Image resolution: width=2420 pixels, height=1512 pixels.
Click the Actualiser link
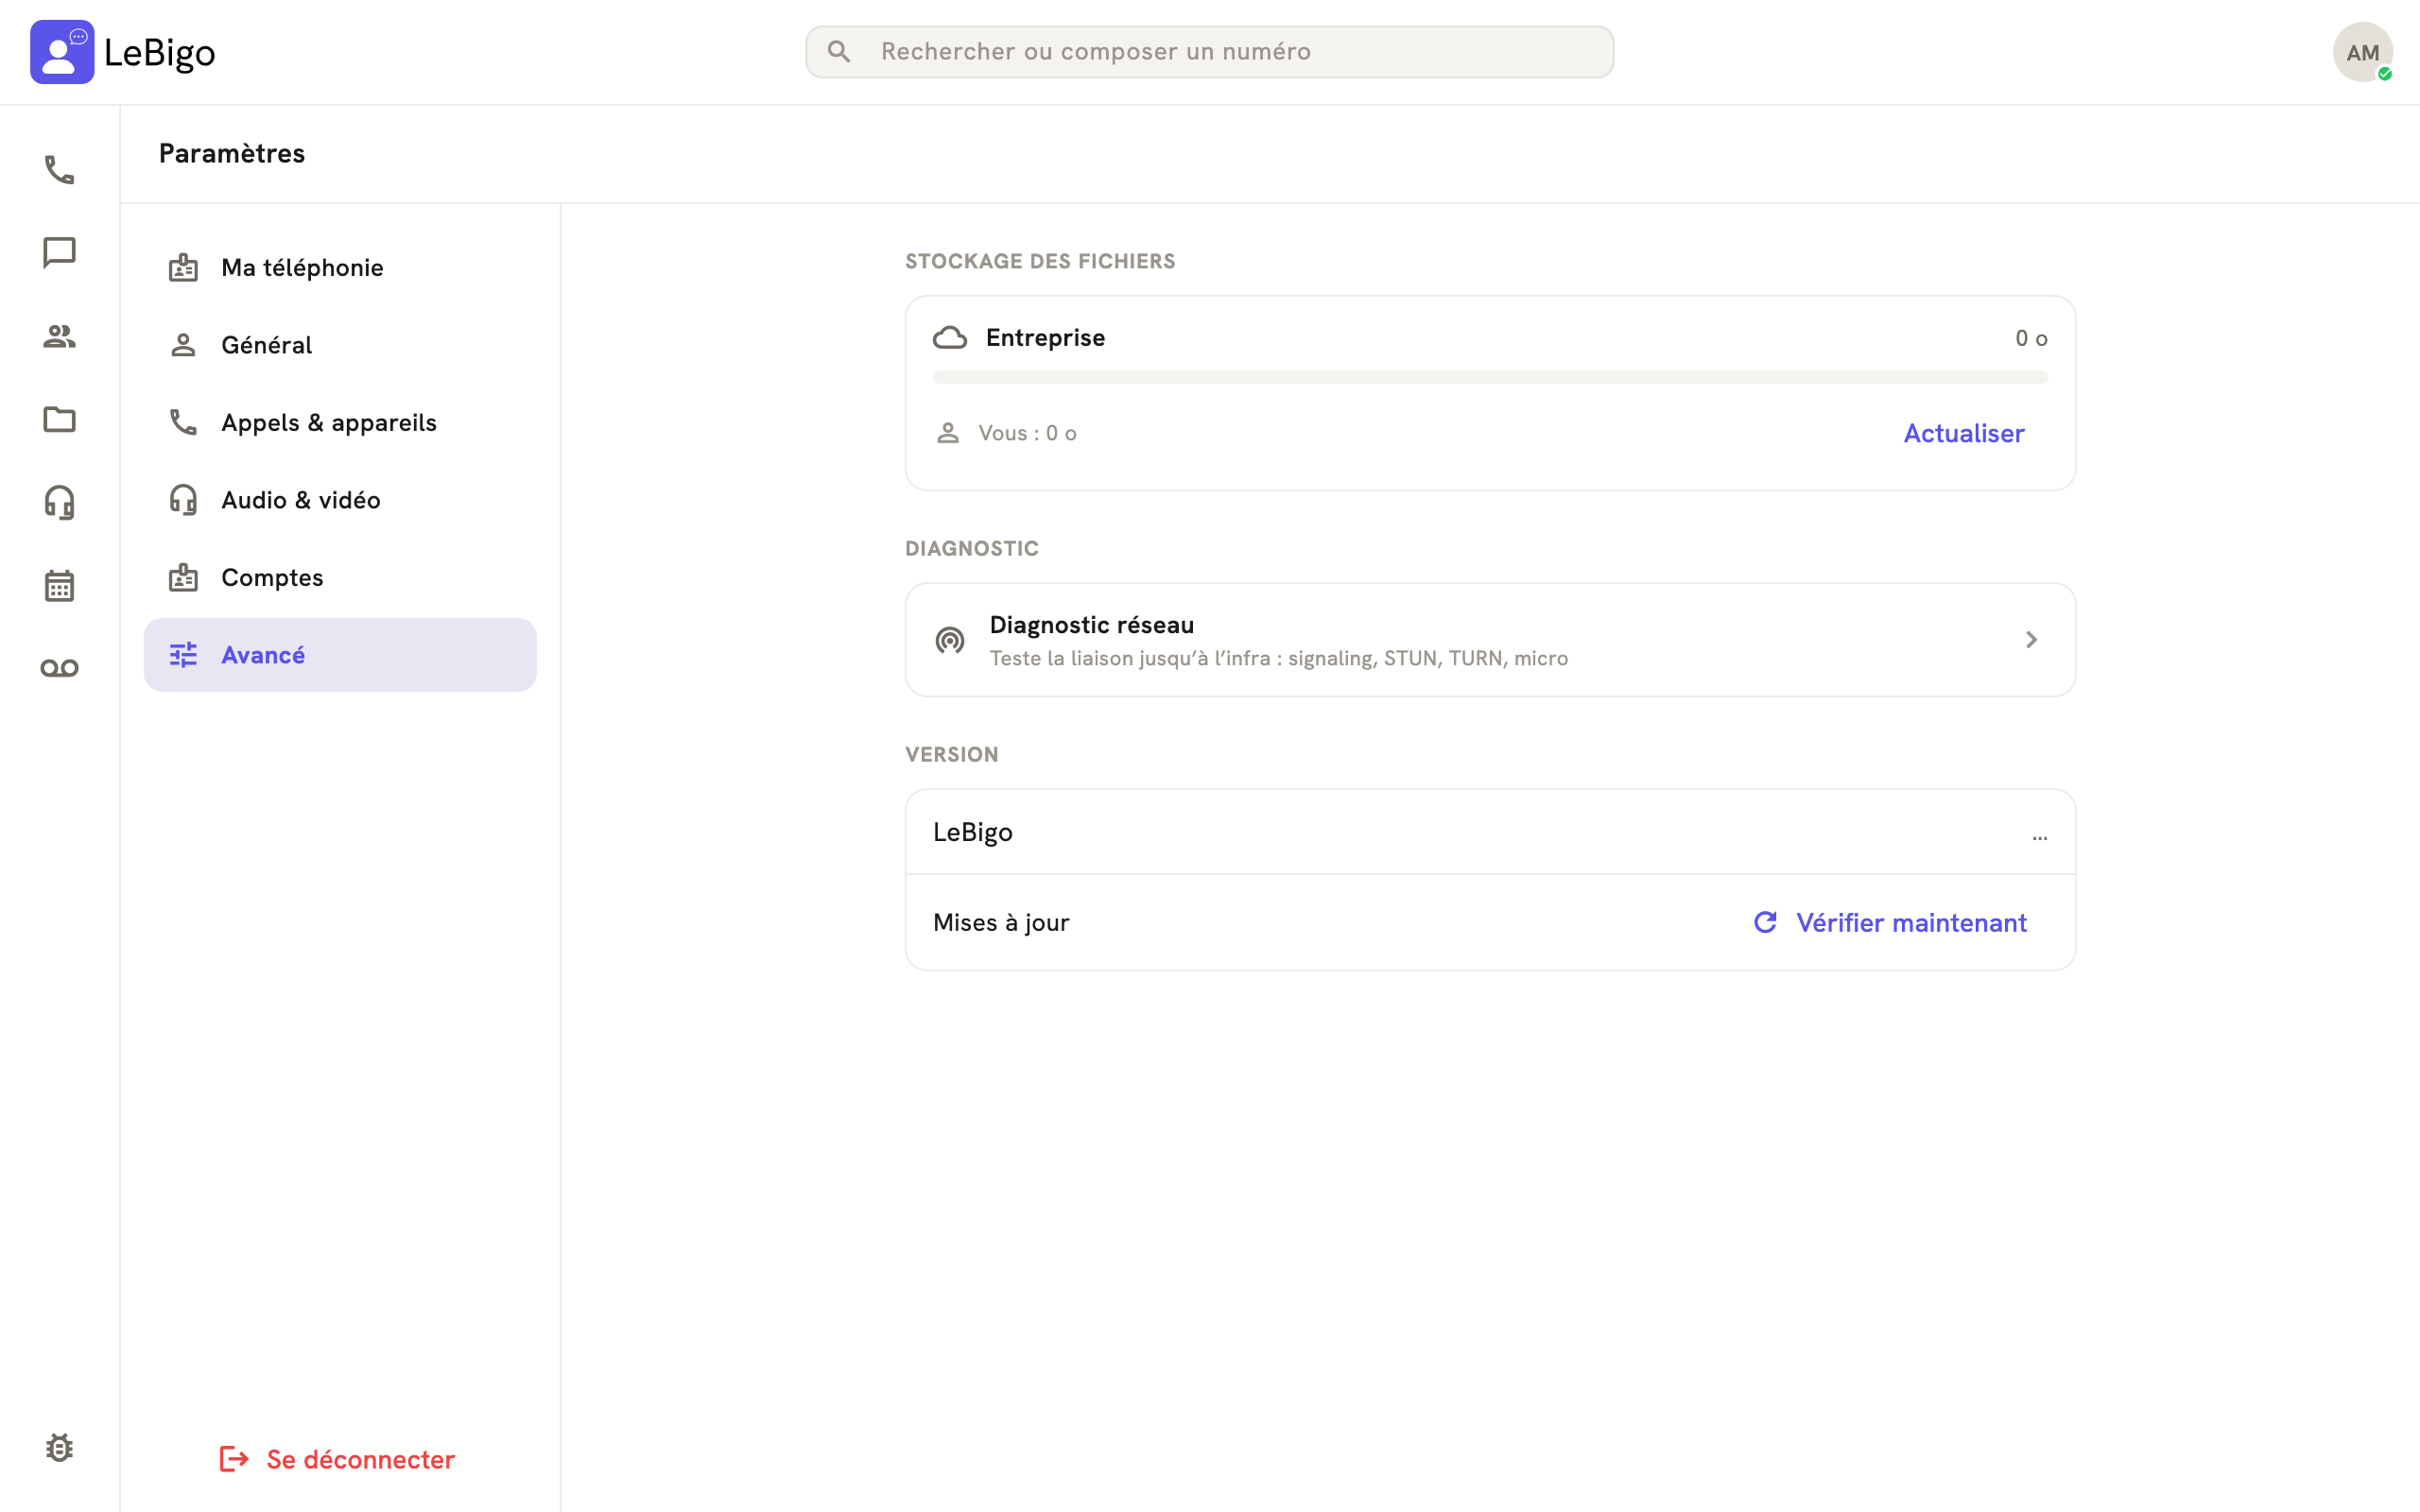coord(1963,433)
